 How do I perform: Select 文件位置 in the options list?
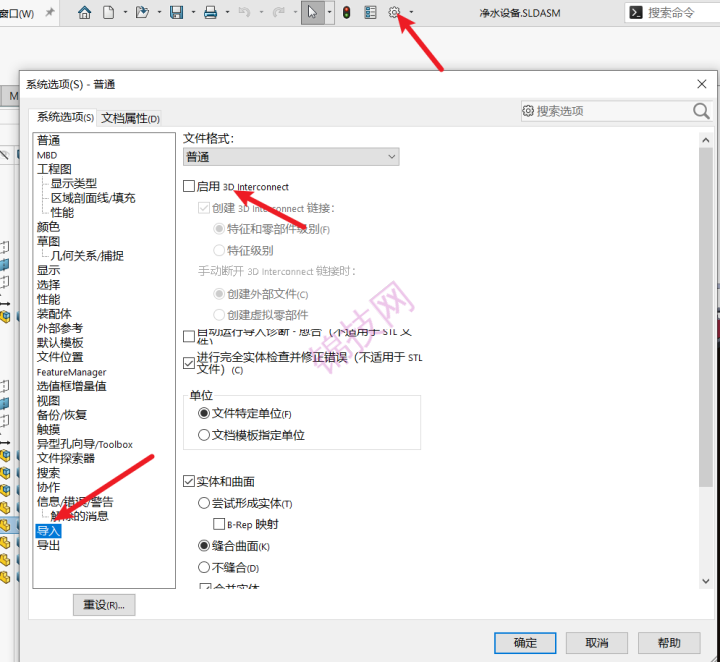click(x=60, y=357)
